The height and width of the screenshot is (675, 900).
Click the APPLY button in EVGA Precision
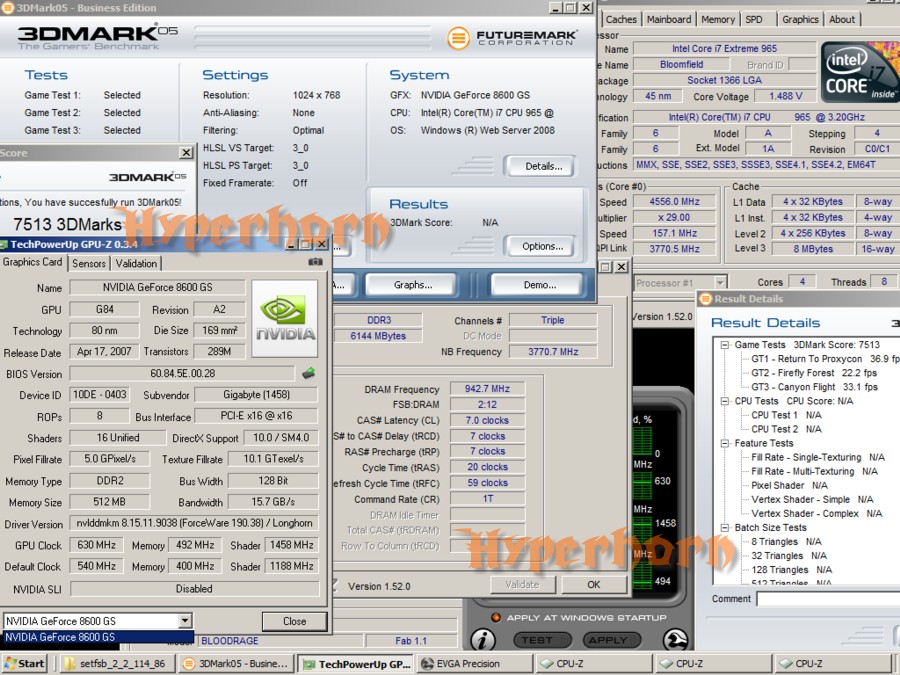611,639
